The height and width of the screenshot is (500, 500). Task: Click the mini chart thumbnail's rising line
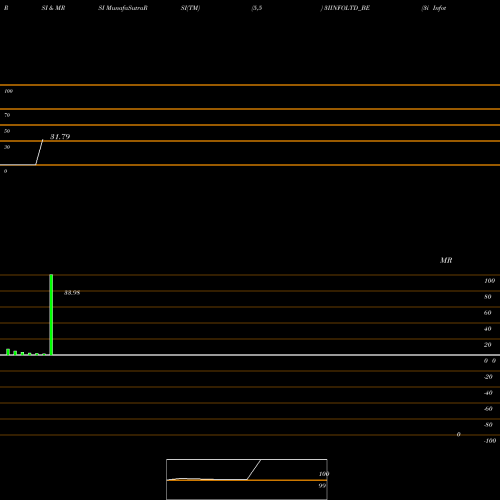pyautogui.click(x=254, y=469)
